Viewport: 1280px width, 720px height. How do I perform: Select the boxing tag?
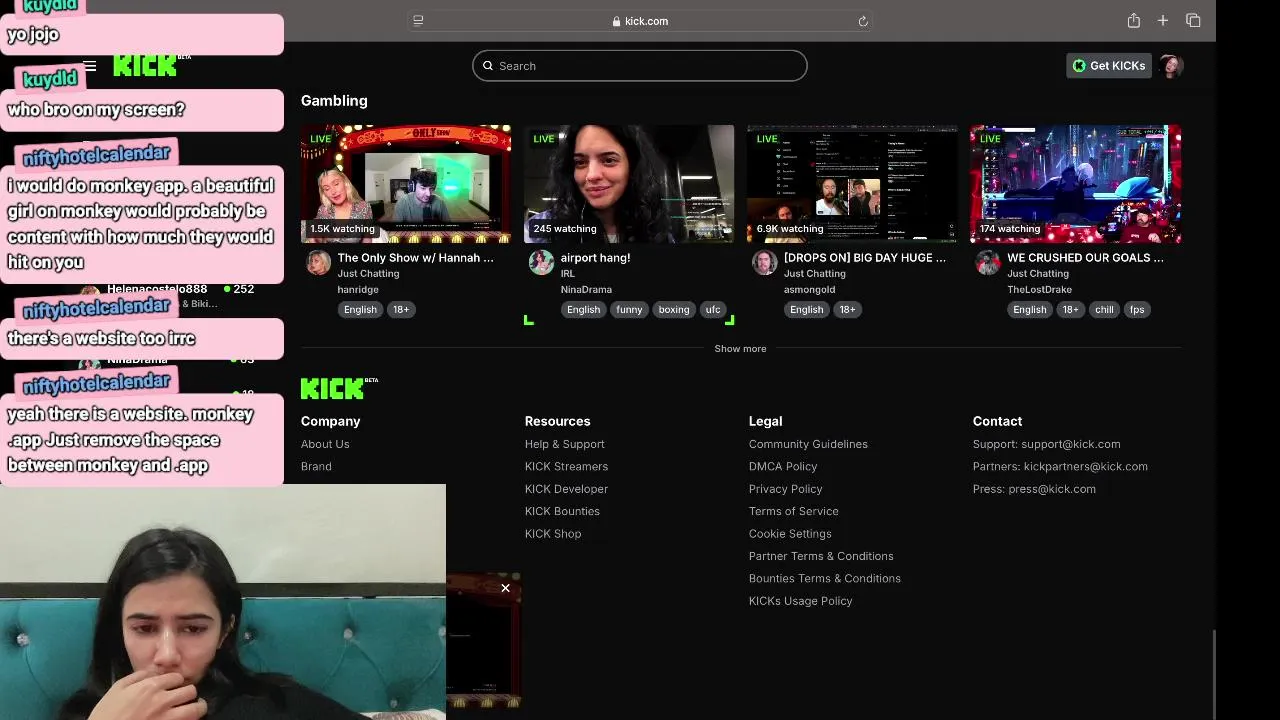click(x=674, y=310)
